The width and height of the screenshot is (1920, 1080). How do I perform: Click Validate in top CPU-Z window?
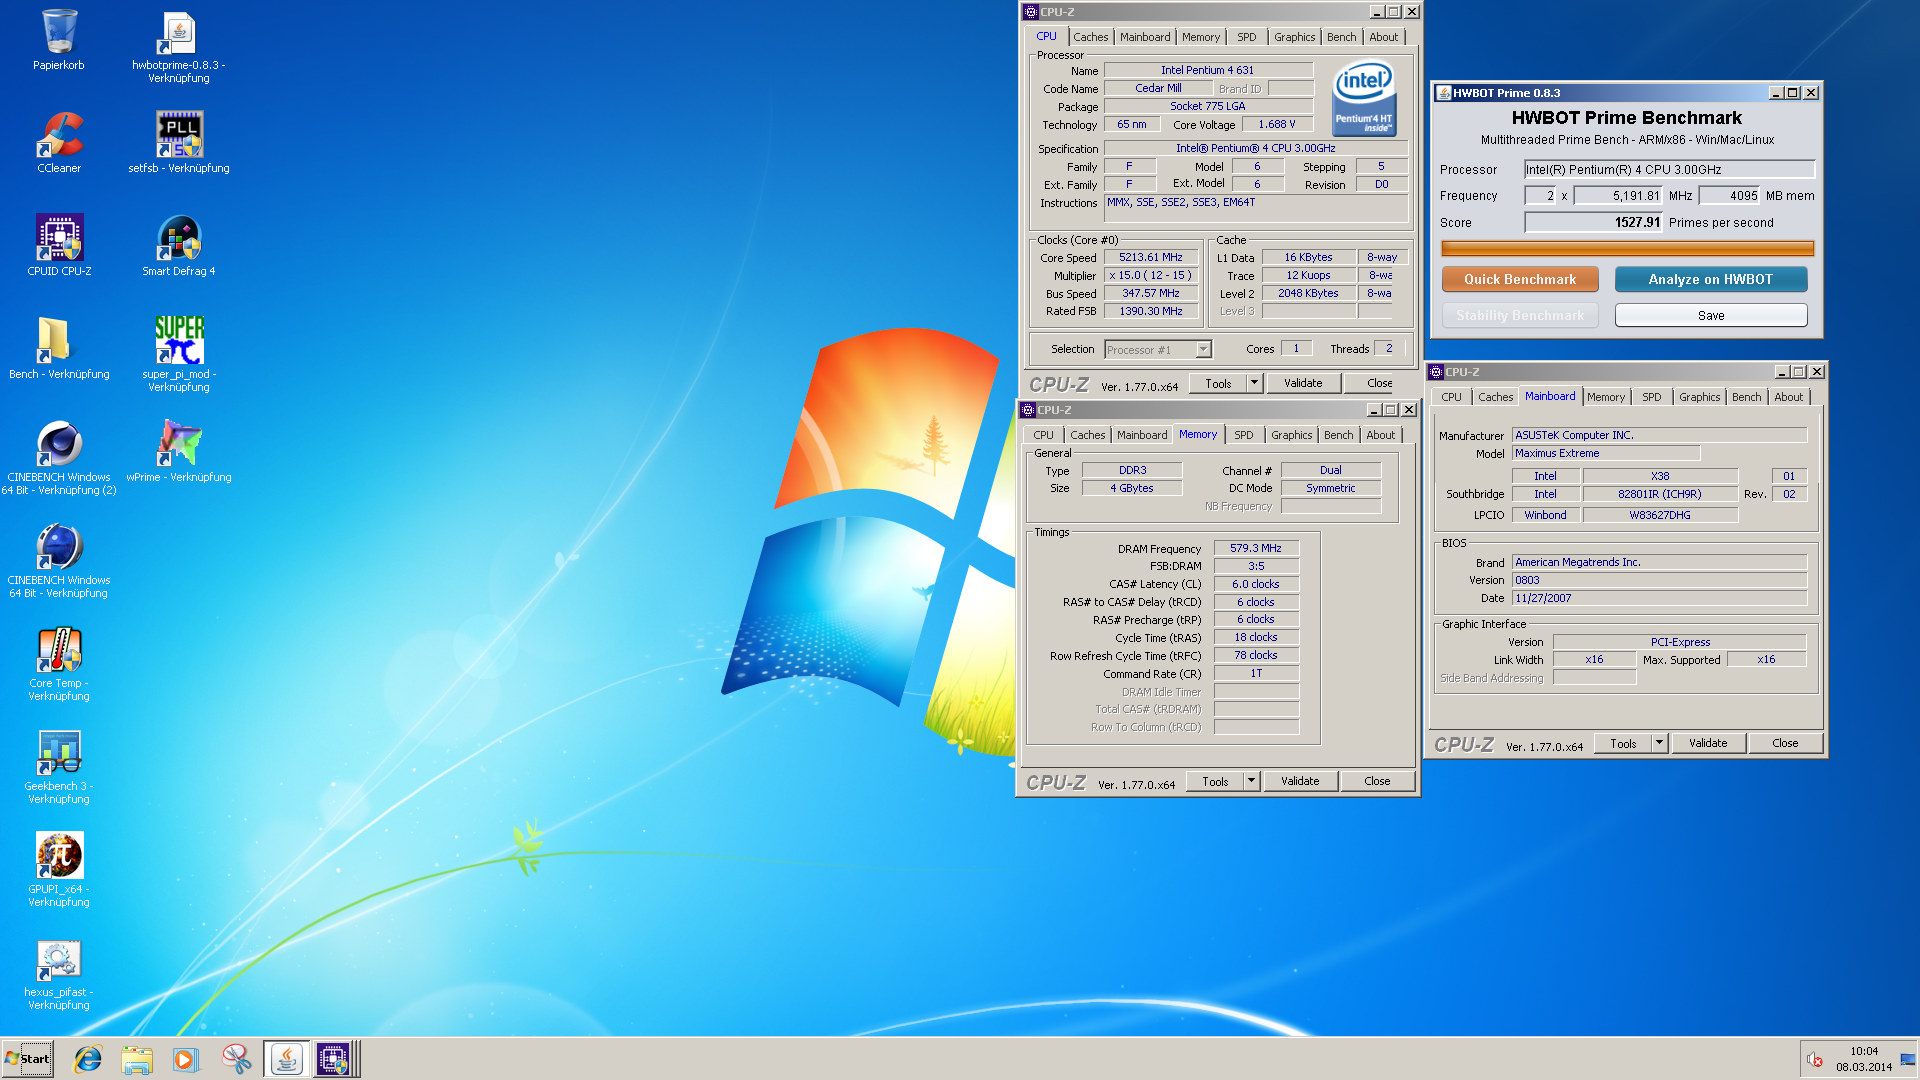[x=1303, y=383]
